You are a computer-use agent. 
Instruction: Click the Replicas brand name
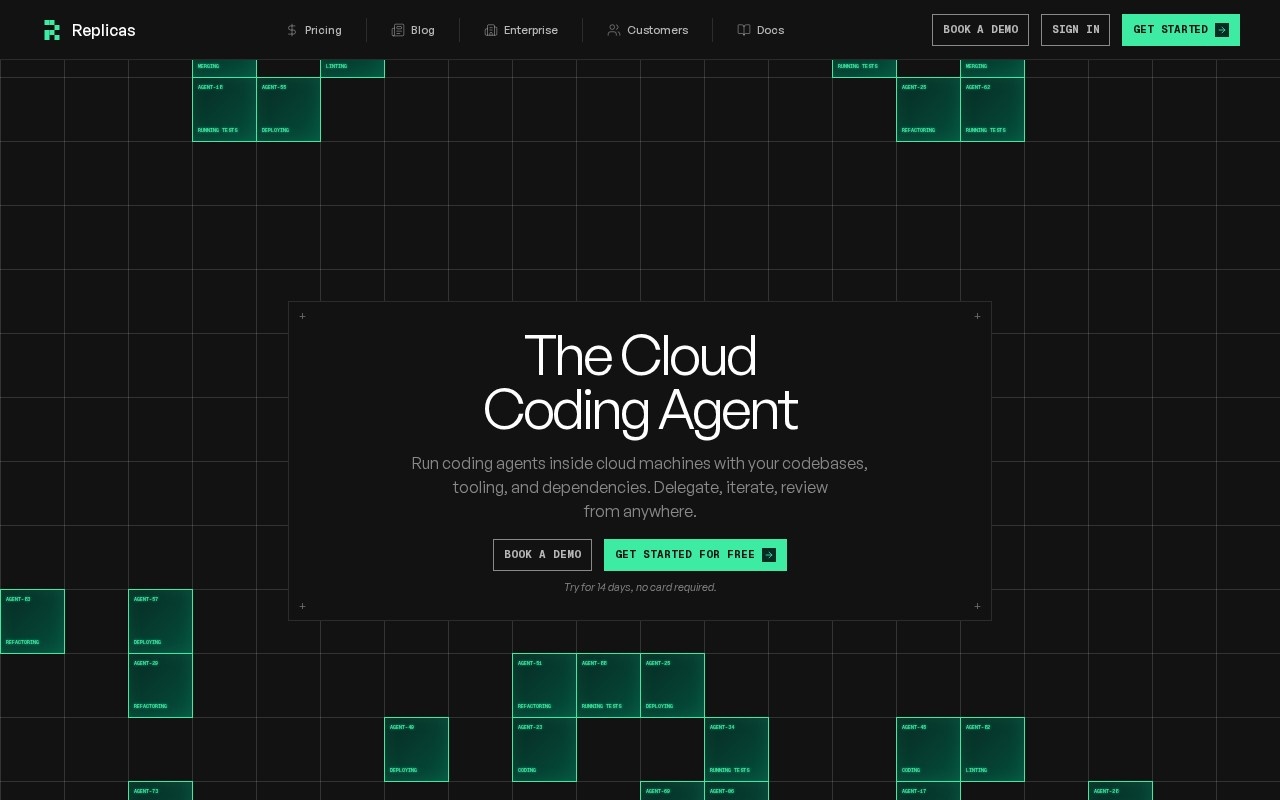click(x=104, y=30)
